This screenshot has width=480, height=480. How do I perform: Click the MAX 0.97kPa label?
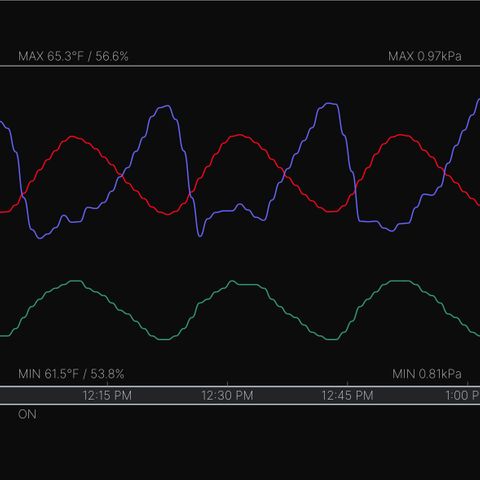pos(425,56)
